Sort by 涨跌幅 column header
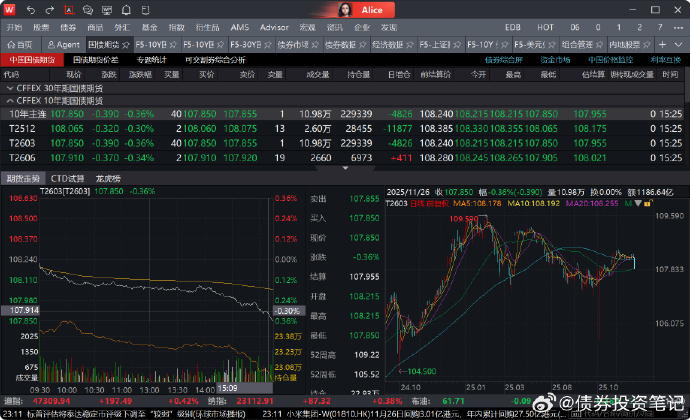This screenshot has height=420, width=690. [x=140, y=75]
